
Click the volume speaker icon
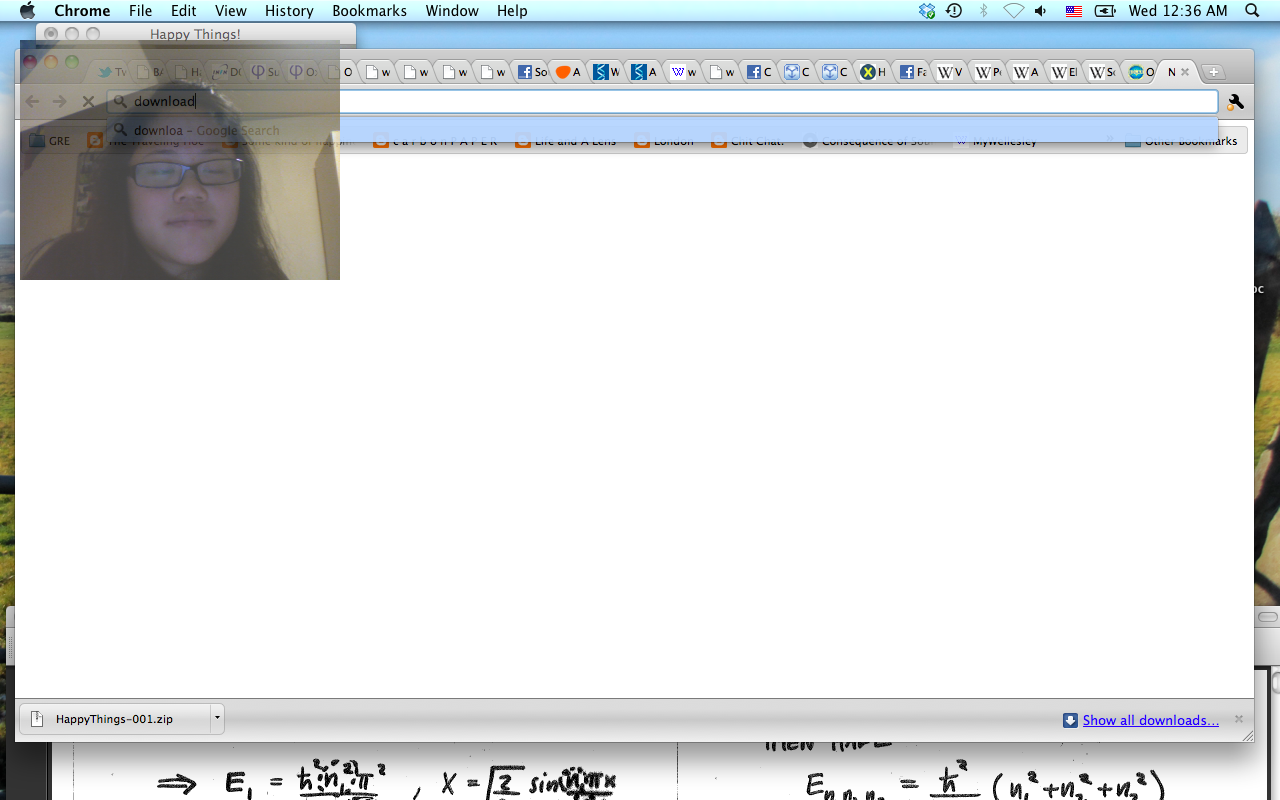pyautogui.click(x=1041, y=11)
